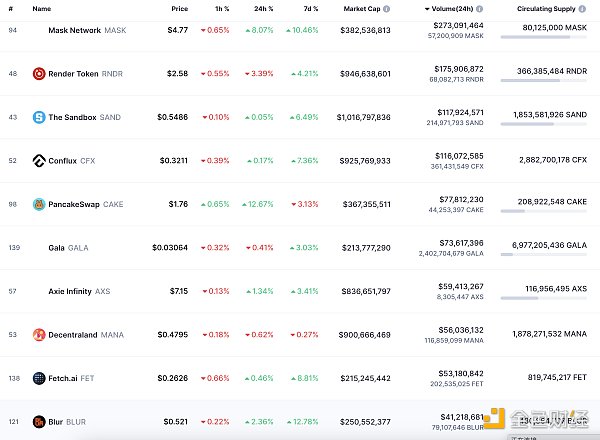Viewport: 600px width, 440px height.
Task: Sort by the Name column header
Action: click(41, 8)
